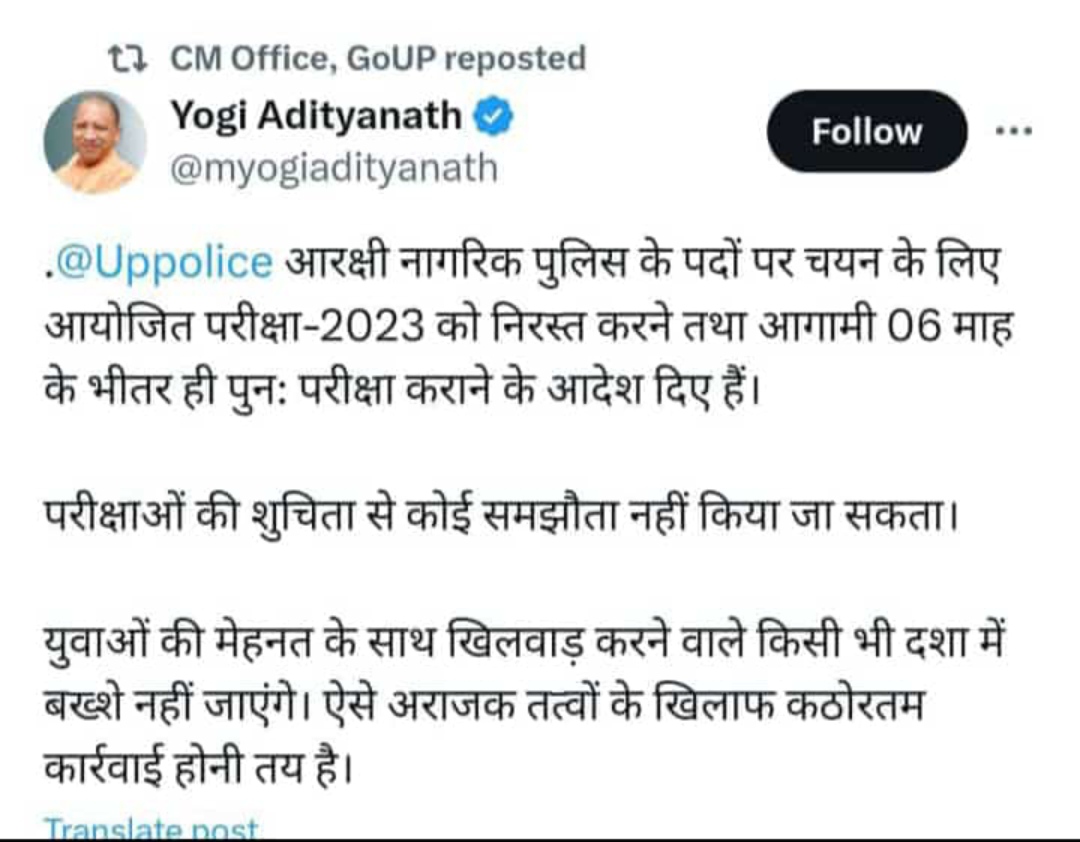Click the word 'reposted' in the header
The width and height of the screenshot is (1080, 842).
[514, 60]
